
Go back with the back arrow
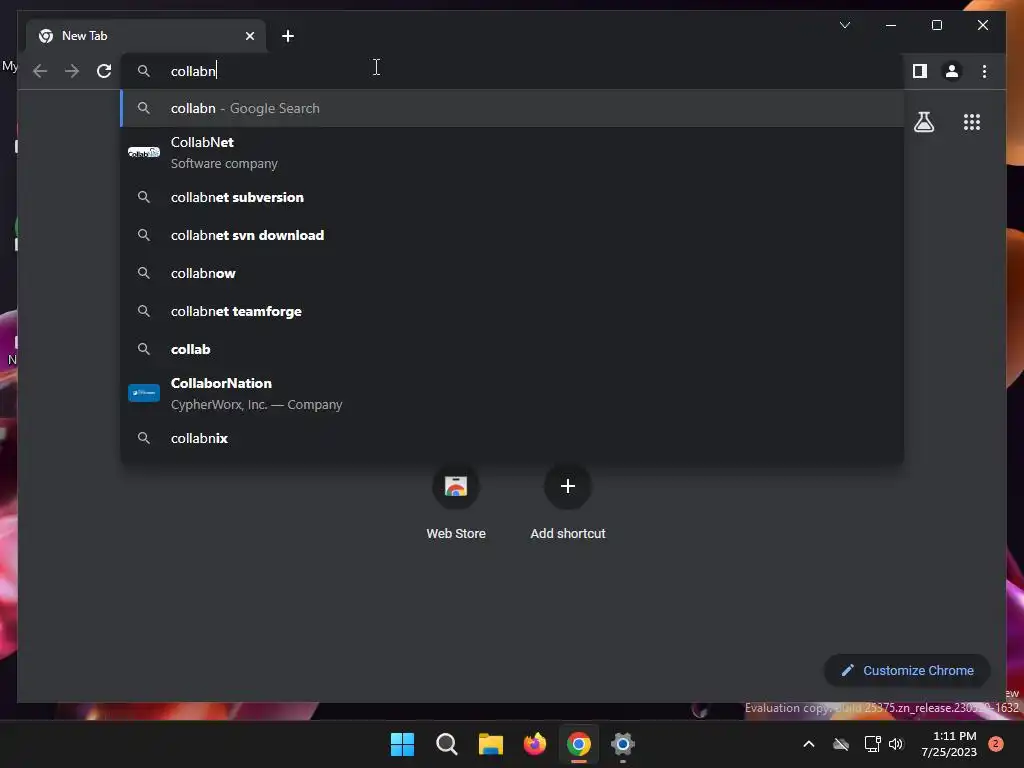tap(40, 71)
